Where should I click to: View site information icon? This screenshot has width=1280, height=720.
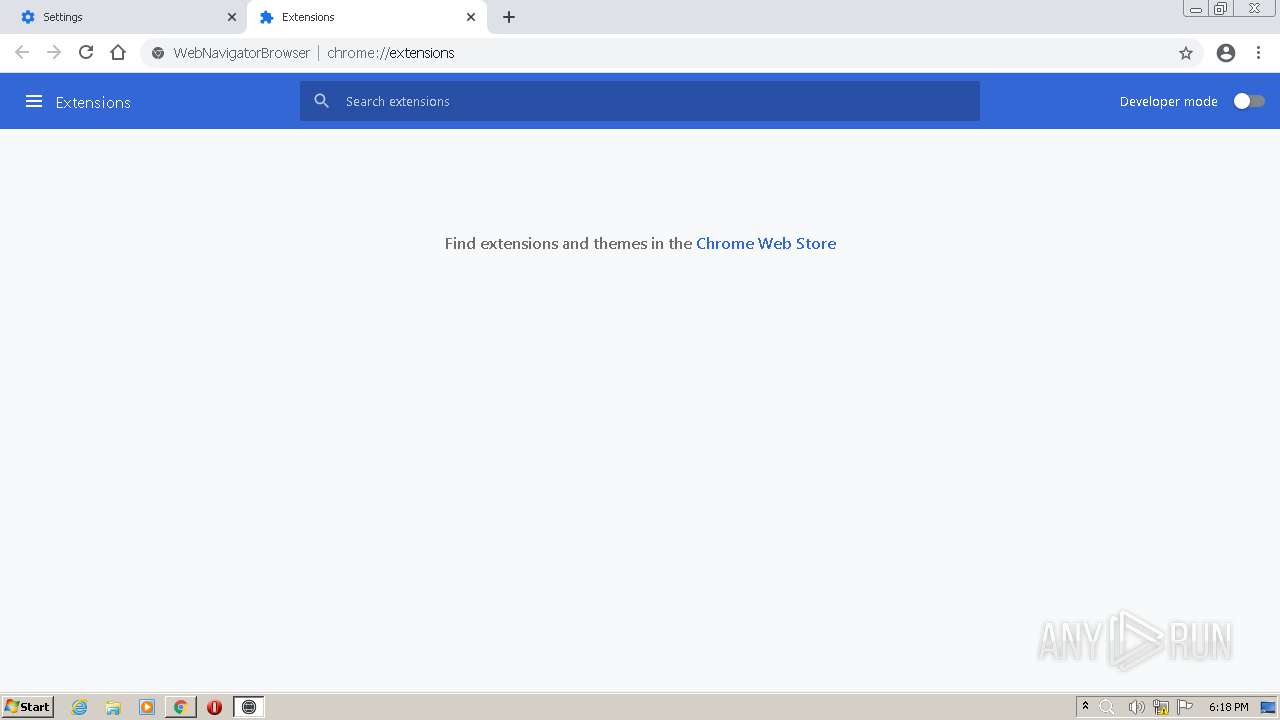tap(158, 53)
